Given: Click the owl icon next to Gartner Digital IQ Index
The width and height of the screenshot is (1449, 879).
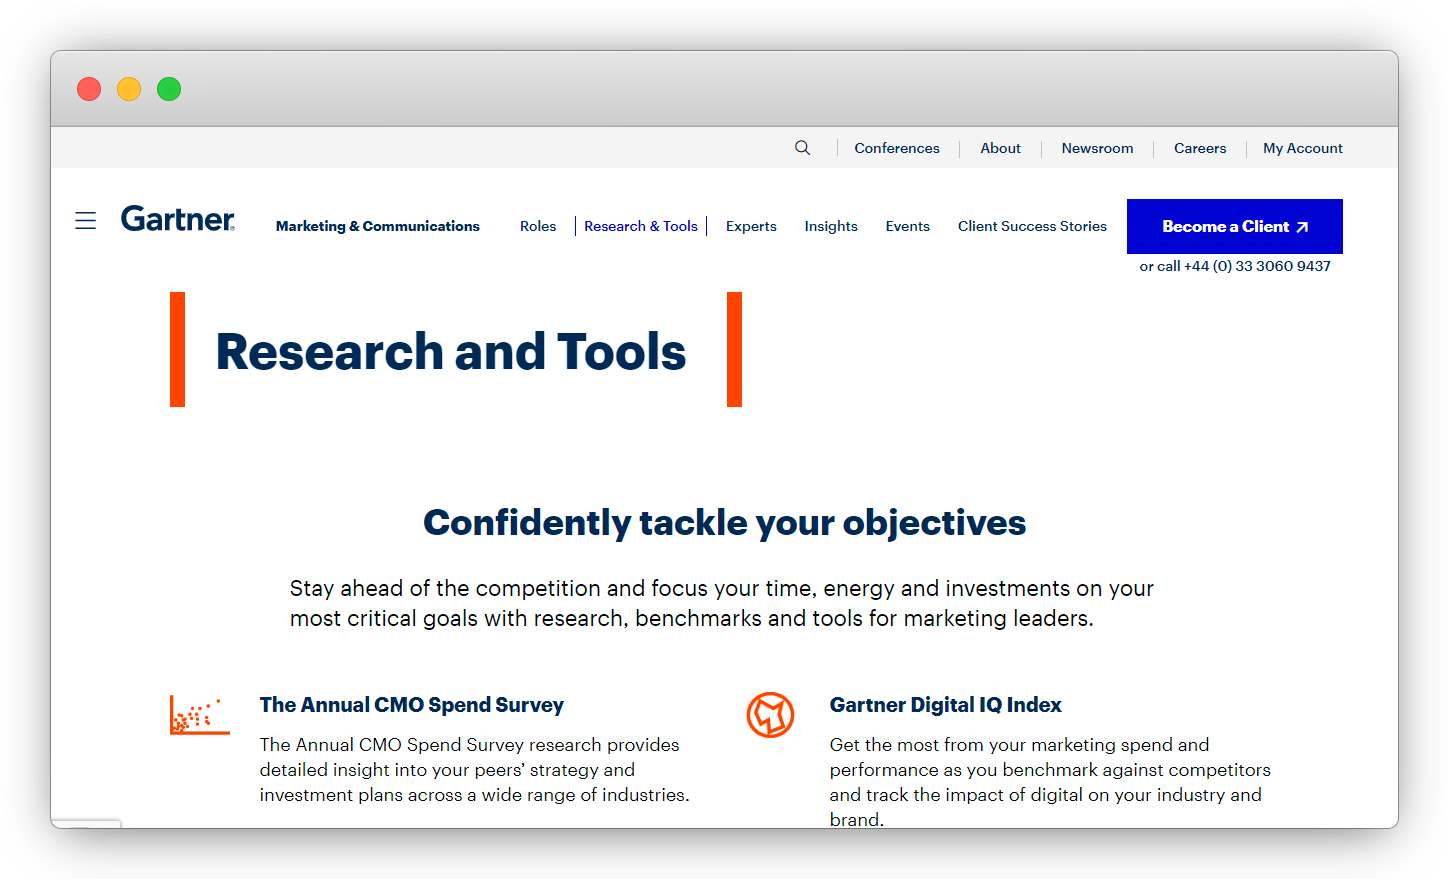Looking at the screenshot, I should click(770, 714).
